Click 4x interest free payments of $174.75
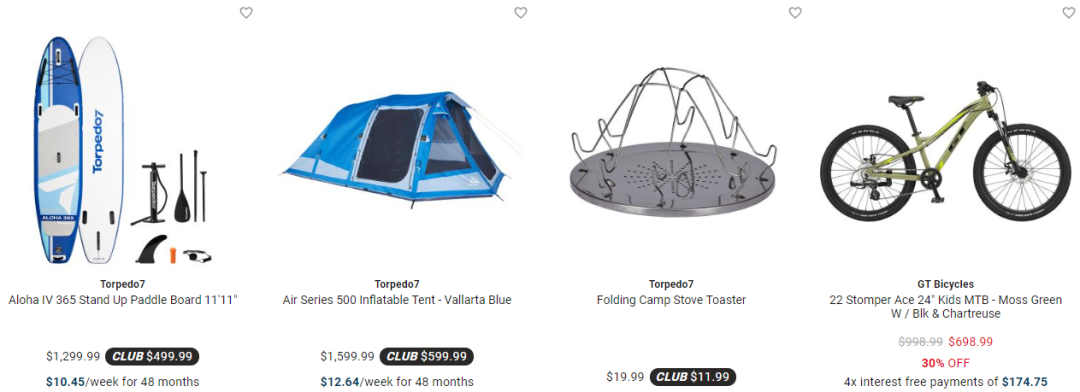1080x392 pixels. [946, 382]
